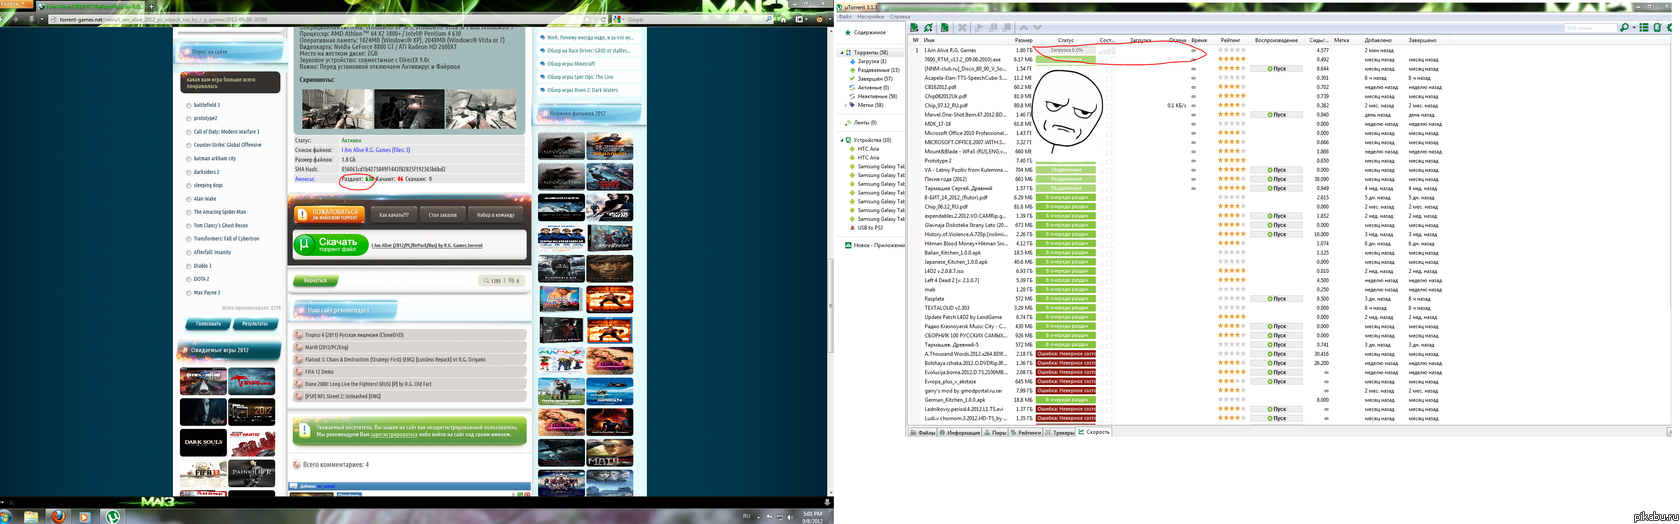Screen dimensions: 1680x524
Task: Select the Alan Wake poll radio button
Action: point(189,199)
